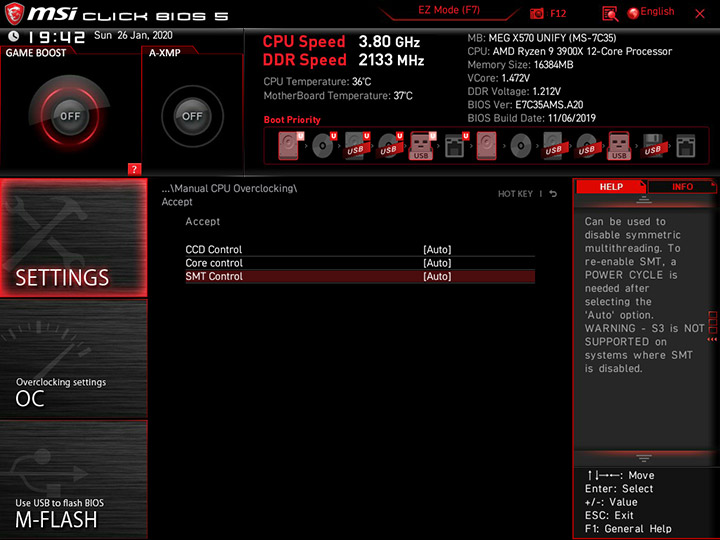
Task: Select the UEFI network boot device icon
Action: [x=456, y=146]
